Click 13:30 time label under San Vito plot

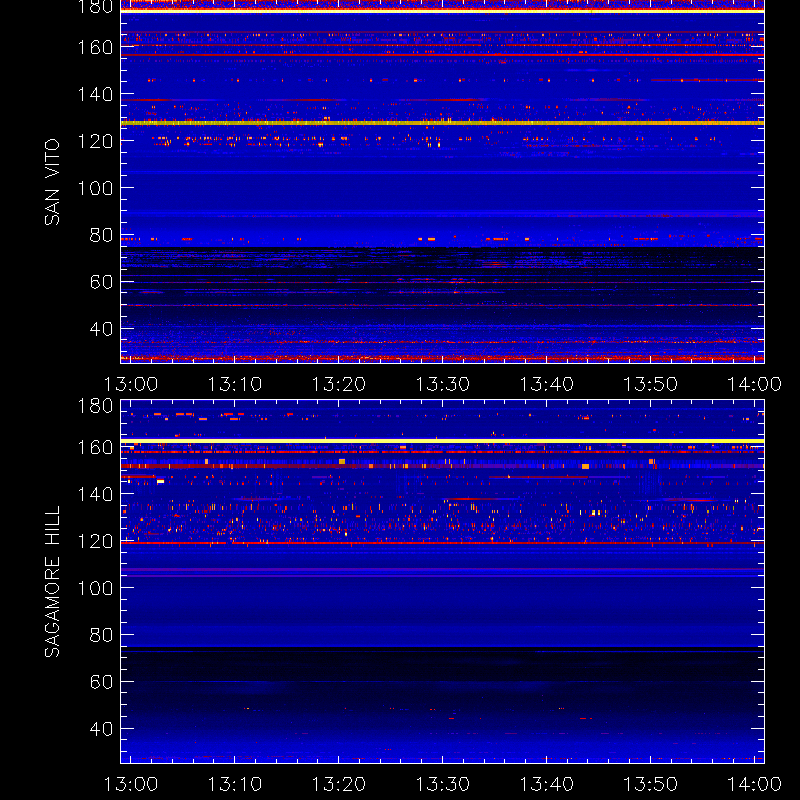click(443, 384)
